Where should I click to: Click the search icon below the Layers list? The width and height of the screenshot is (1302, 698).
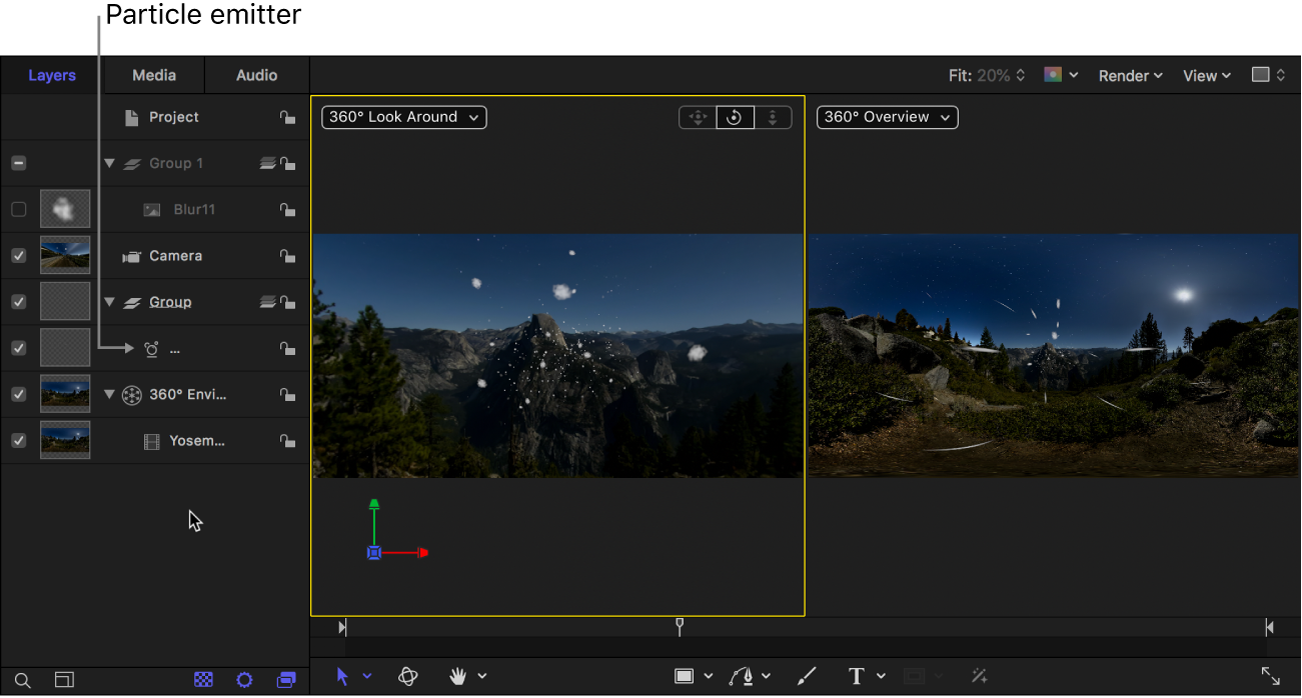(x=22, y=679)
